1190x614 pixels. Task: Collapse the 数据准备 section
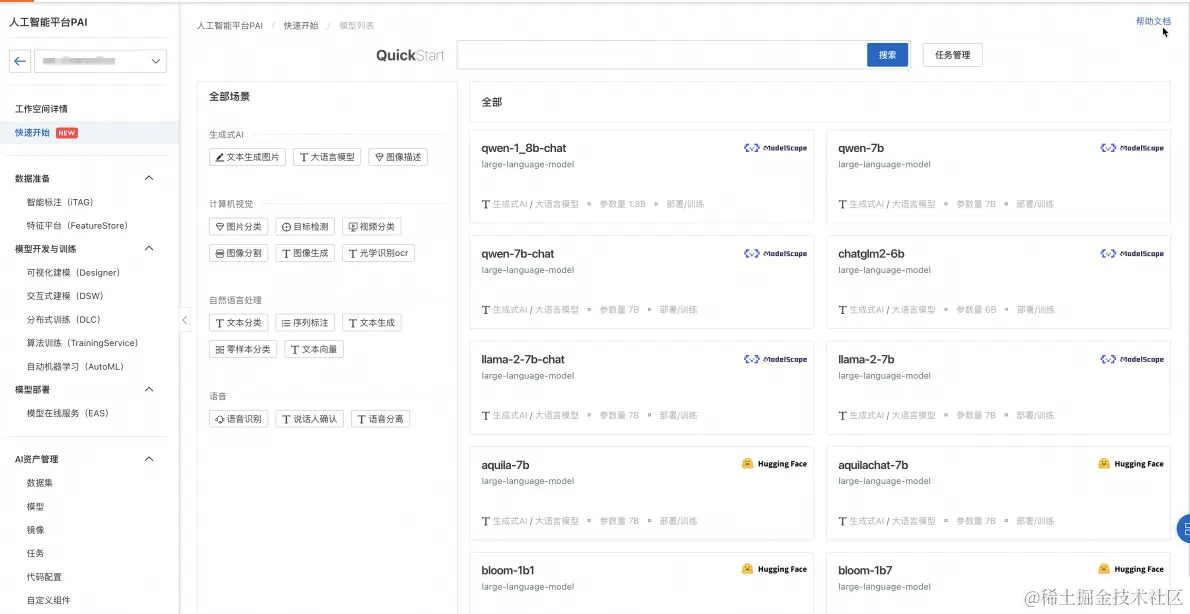(149, 178)
